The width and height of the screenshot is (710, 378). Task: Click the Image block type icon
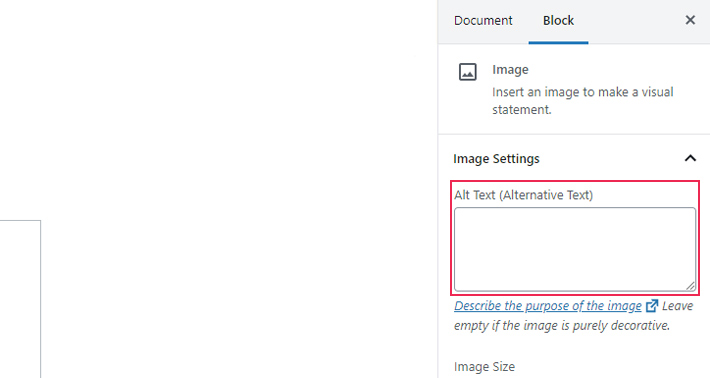tap(468, 72)
